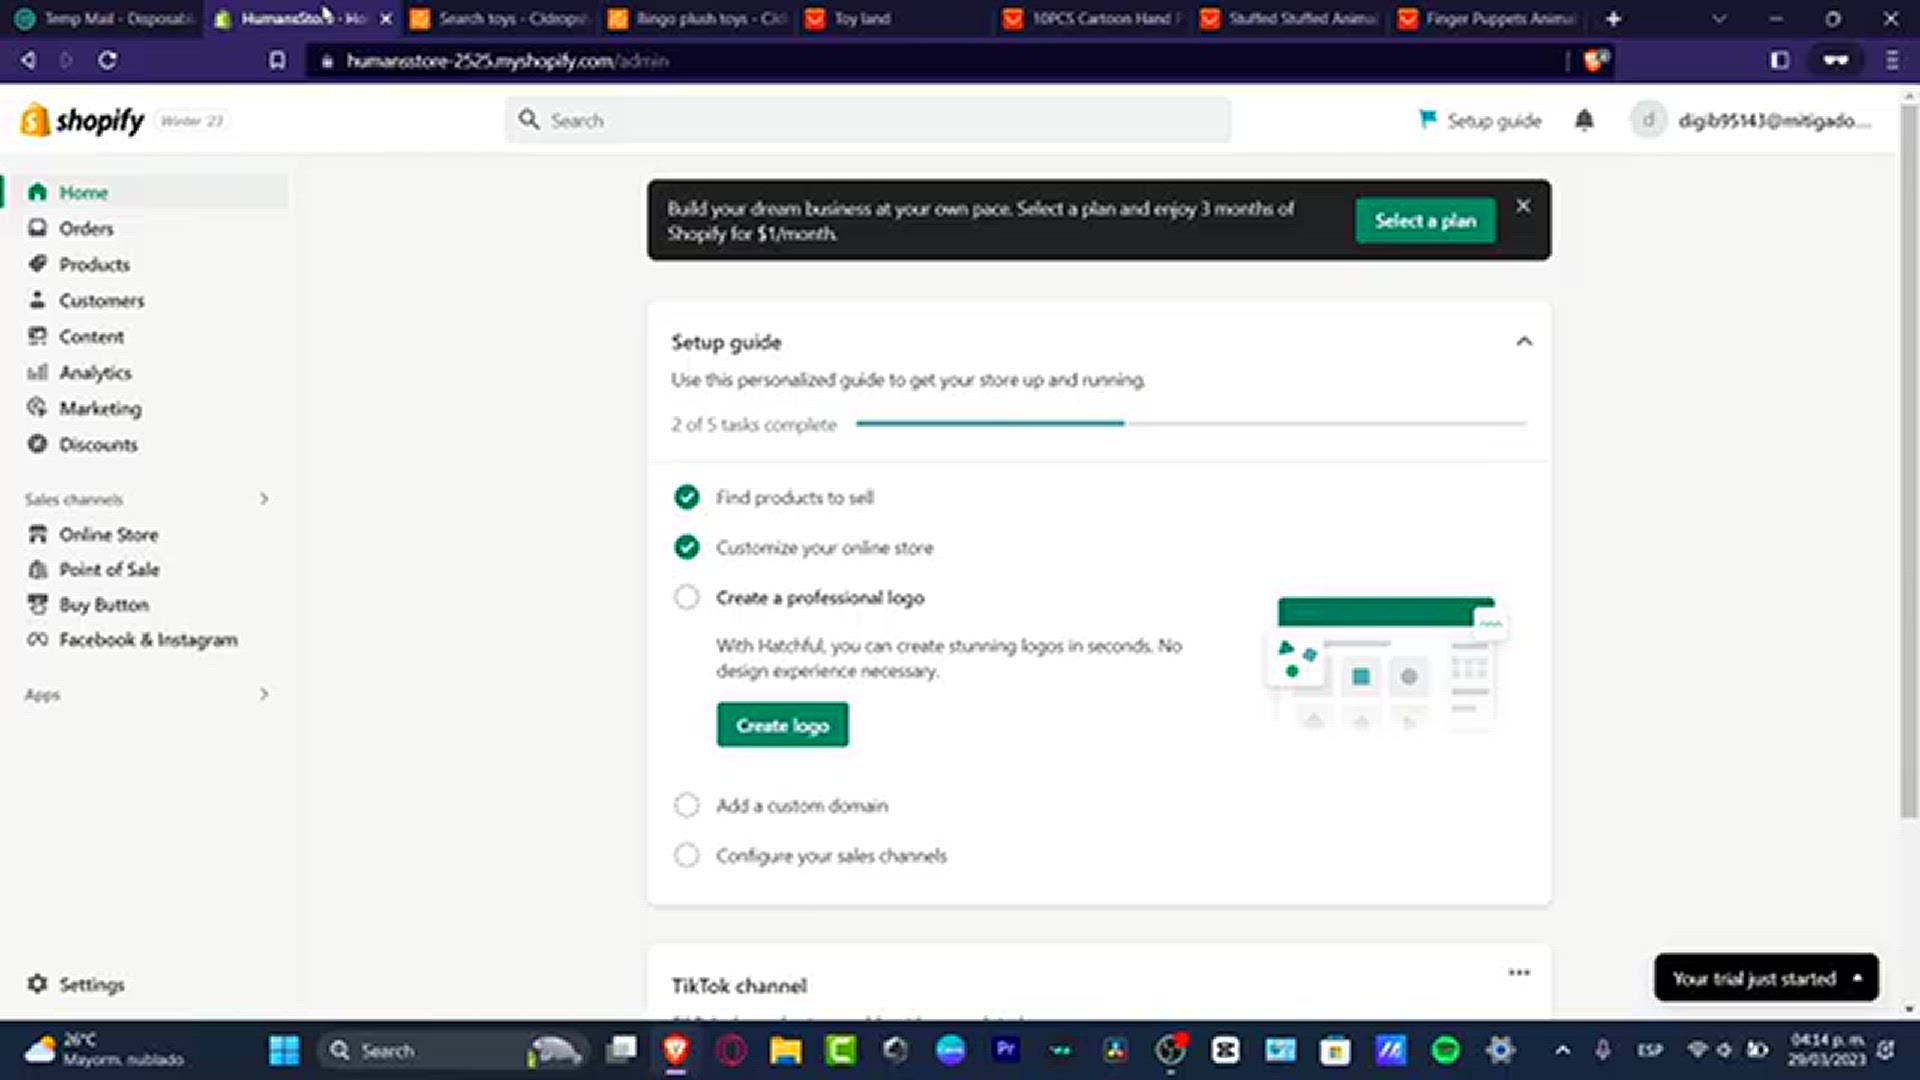
Task: Open Marketing section
Action: click(100, 408)
